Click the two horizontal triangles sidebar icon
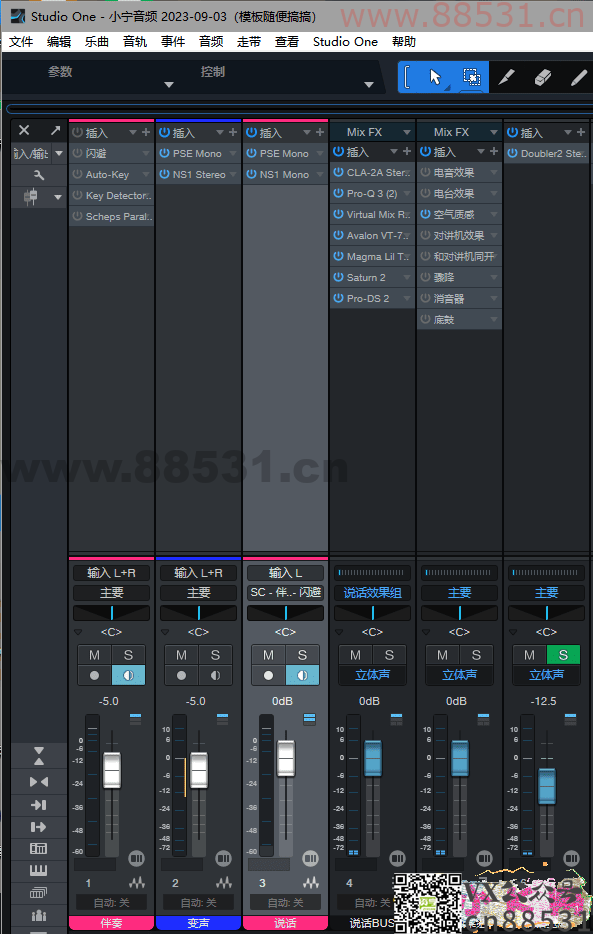 pos(39,782)
